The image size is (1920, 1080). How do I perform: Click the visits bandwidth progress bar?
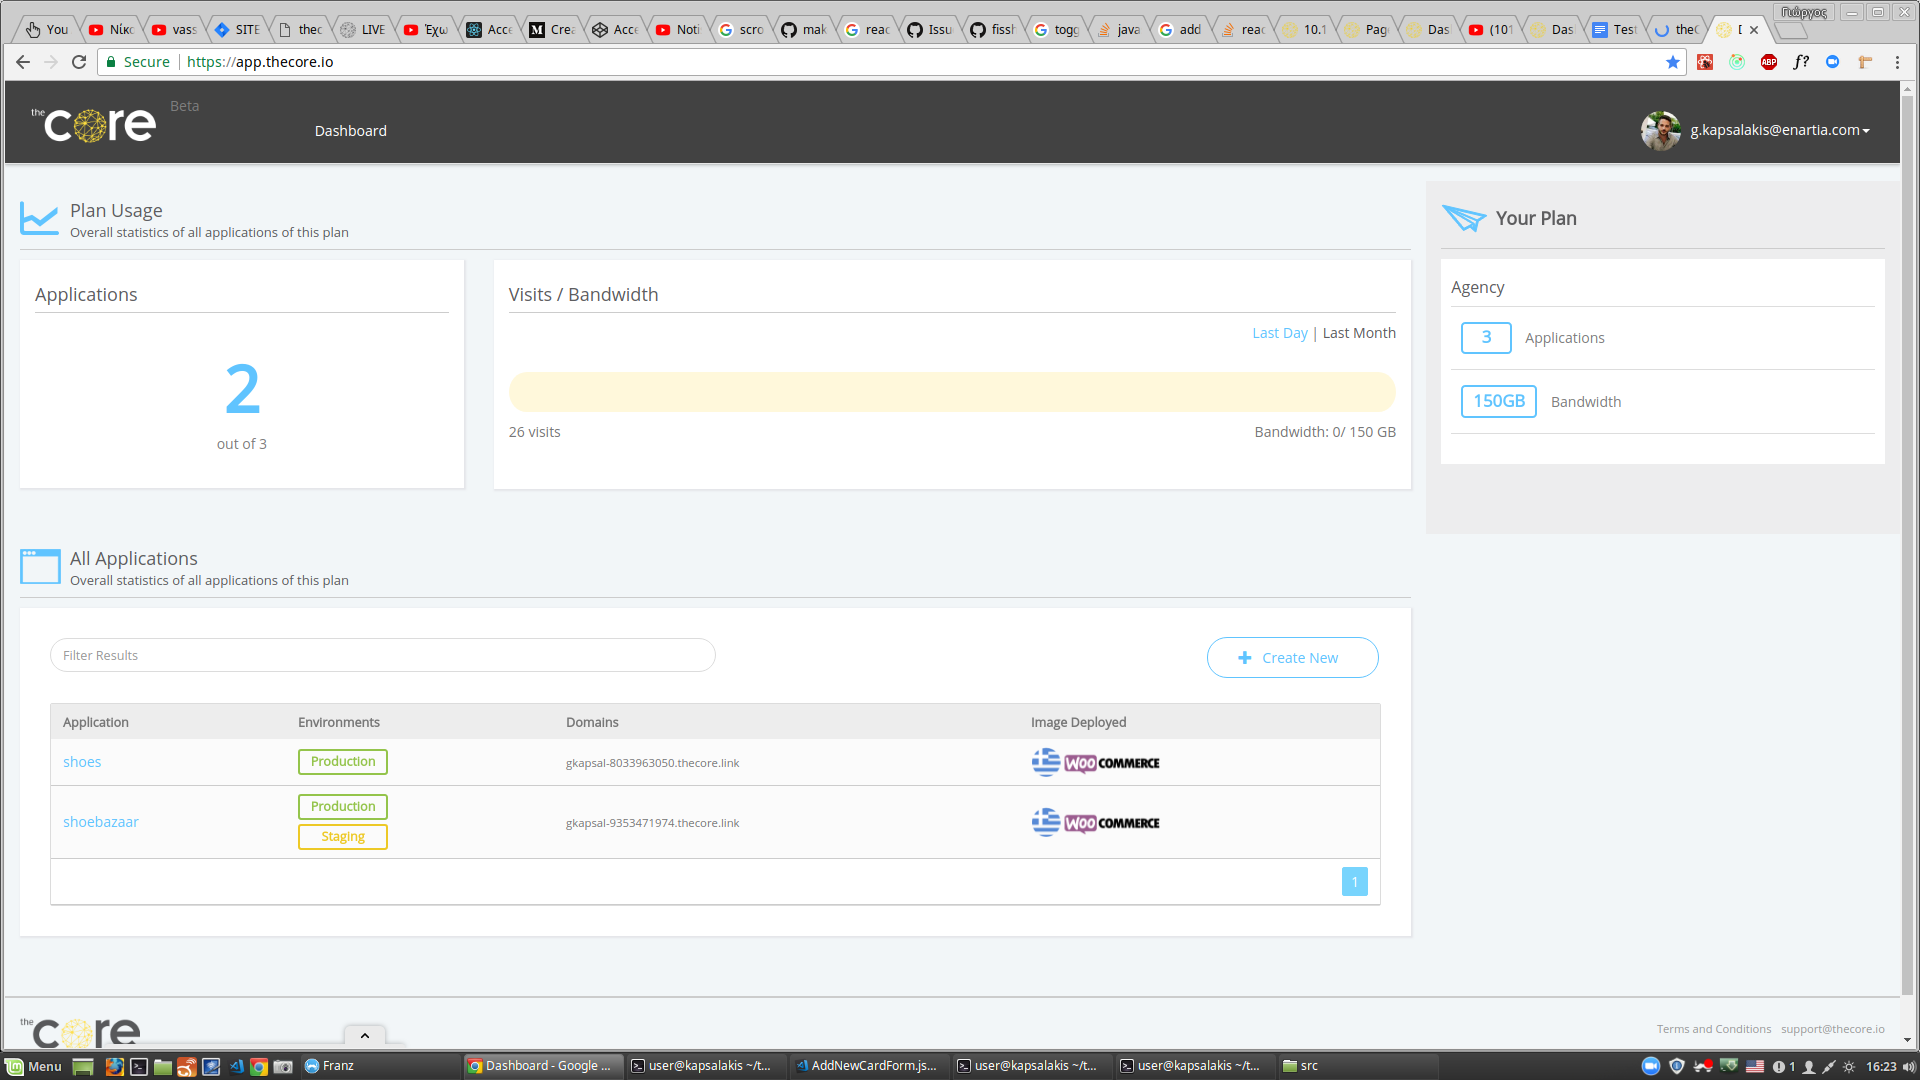[x=951, y=392]
